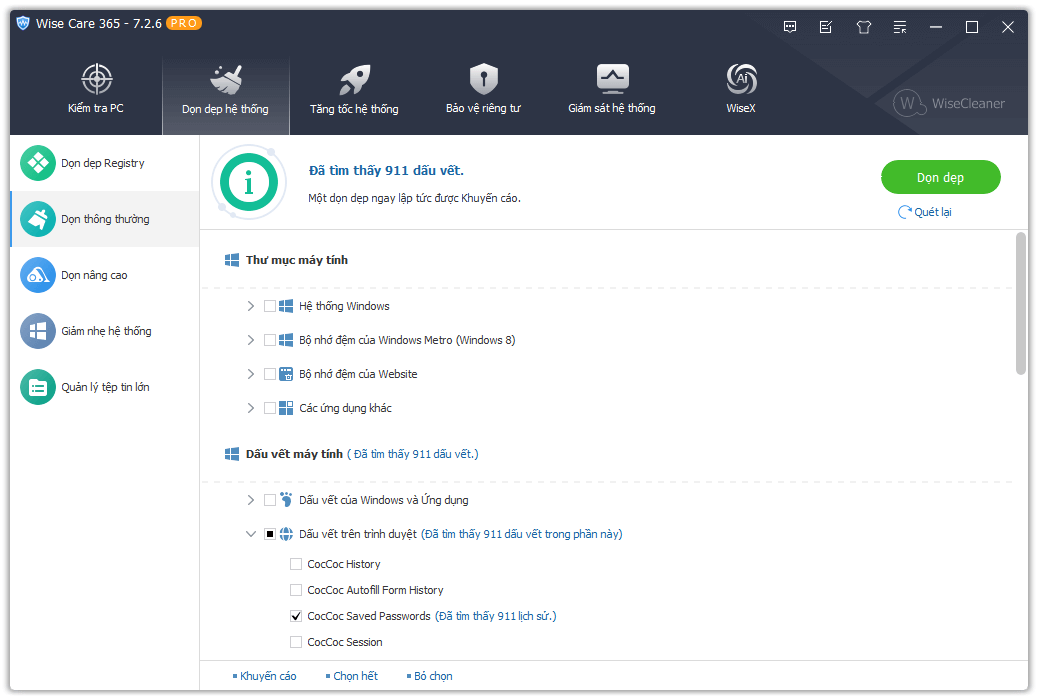Open the main menu list icon
The width and height of the screenshot is (1038, 700).
[900, 27]
